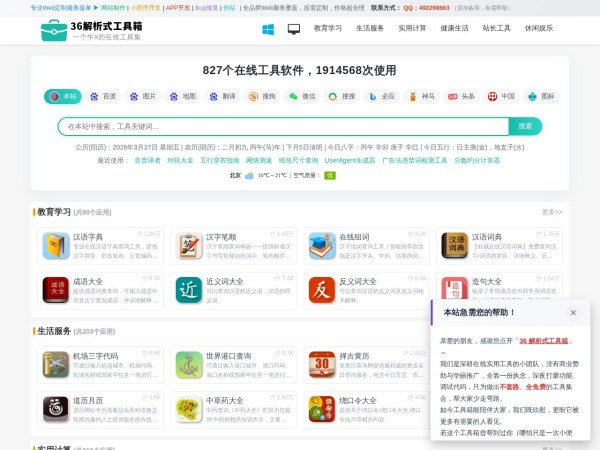The height and width of the screenshot is (450, 600).
Task: Open recently used 广告法违禁词检测工具 link
Action: (414, 160)
